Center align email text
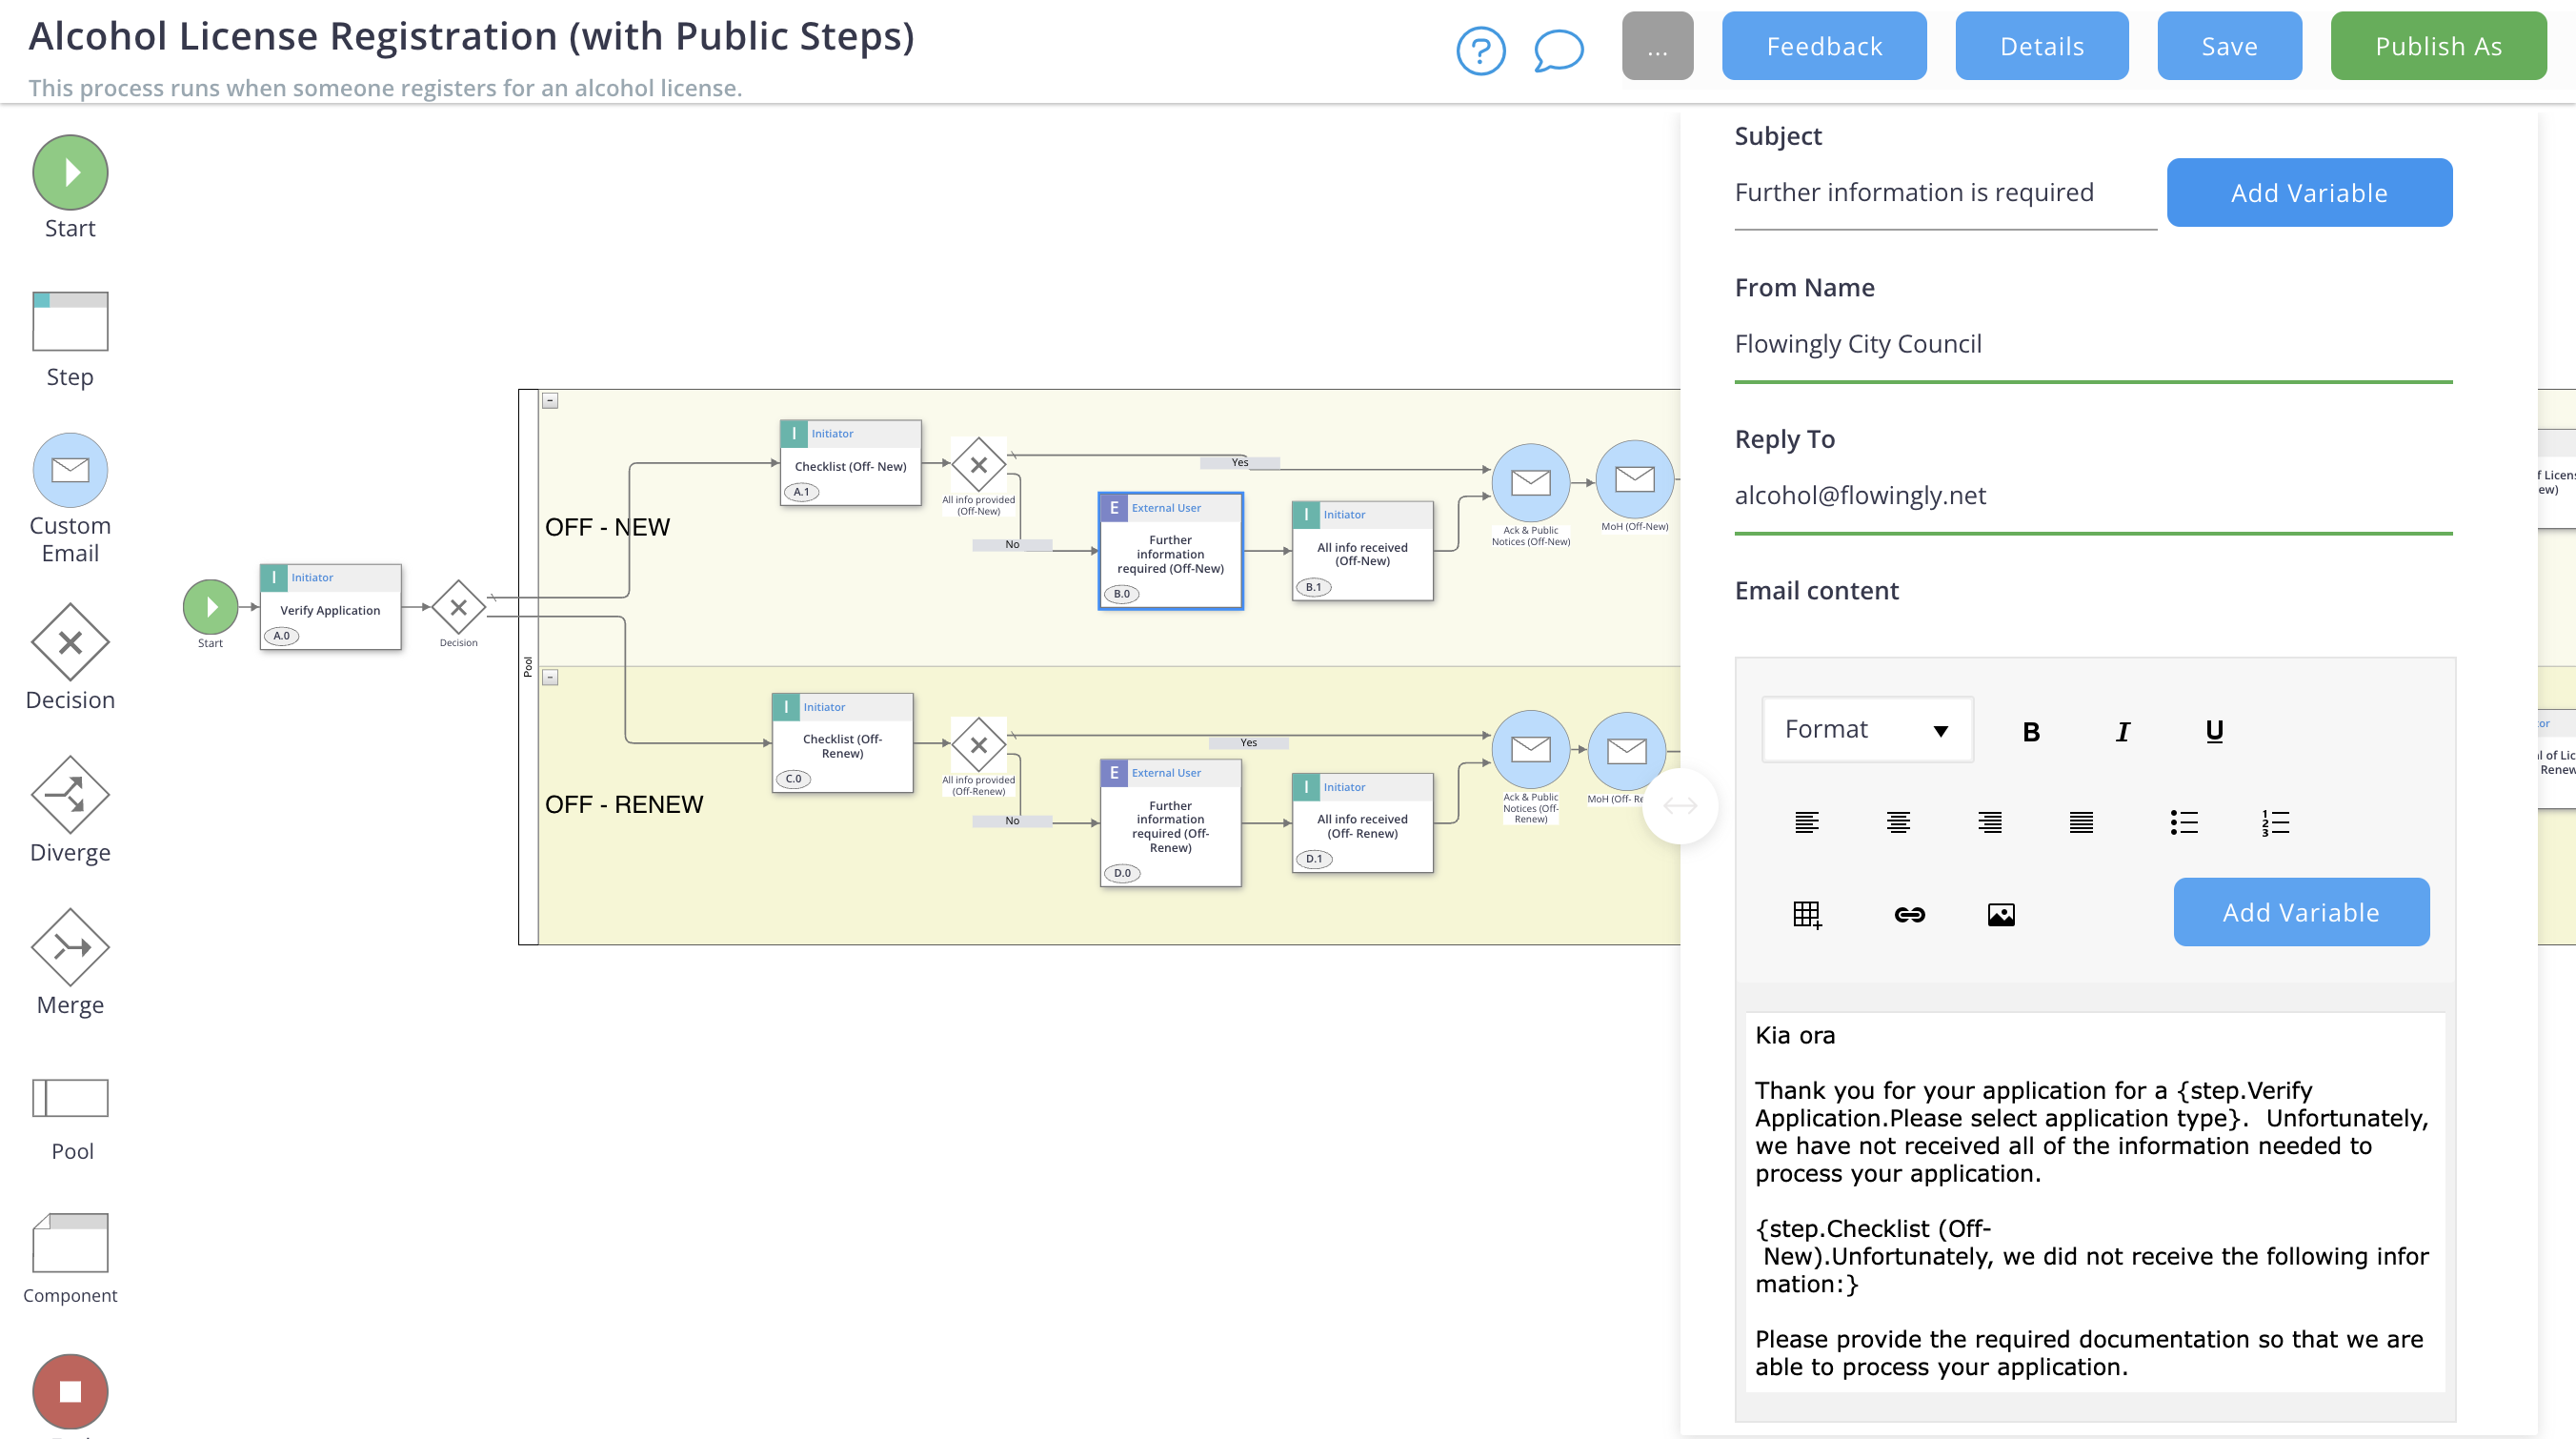The image size is (2576, 1439). click(x=1898, y=823)
